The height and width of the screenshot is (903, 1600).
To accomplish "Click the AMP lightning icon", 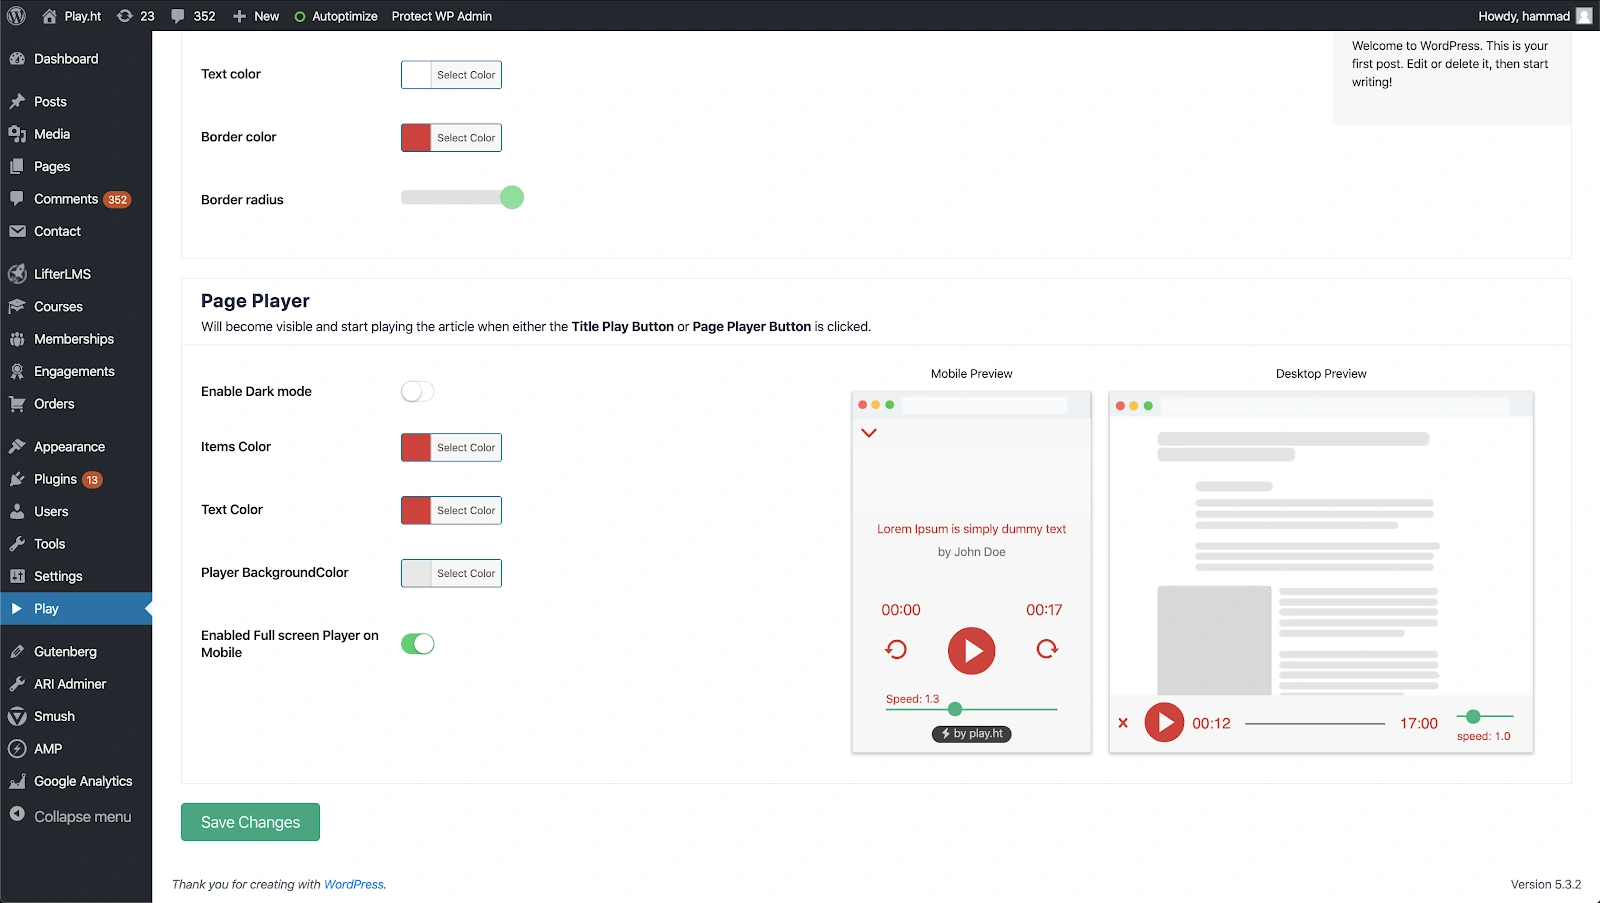I will (x=17, y=749).
